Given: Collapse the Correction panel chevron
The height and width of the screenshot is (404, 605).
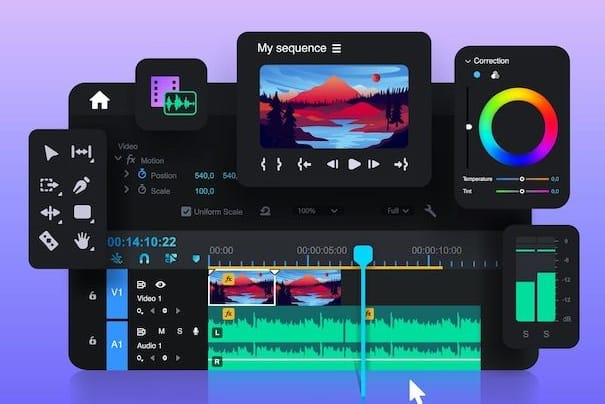Looking at the screenshot, I should [467, 61].
